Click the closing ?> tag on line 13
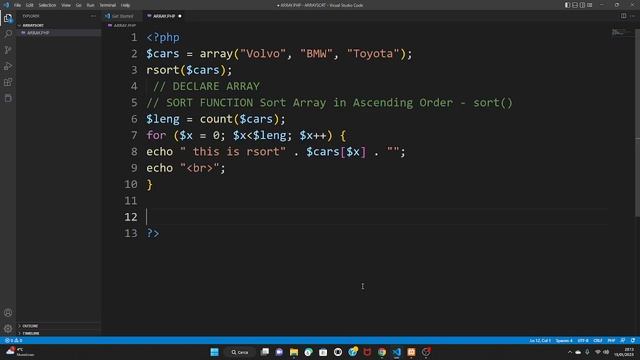Viewport: 640px width, 360px height. 153,233
